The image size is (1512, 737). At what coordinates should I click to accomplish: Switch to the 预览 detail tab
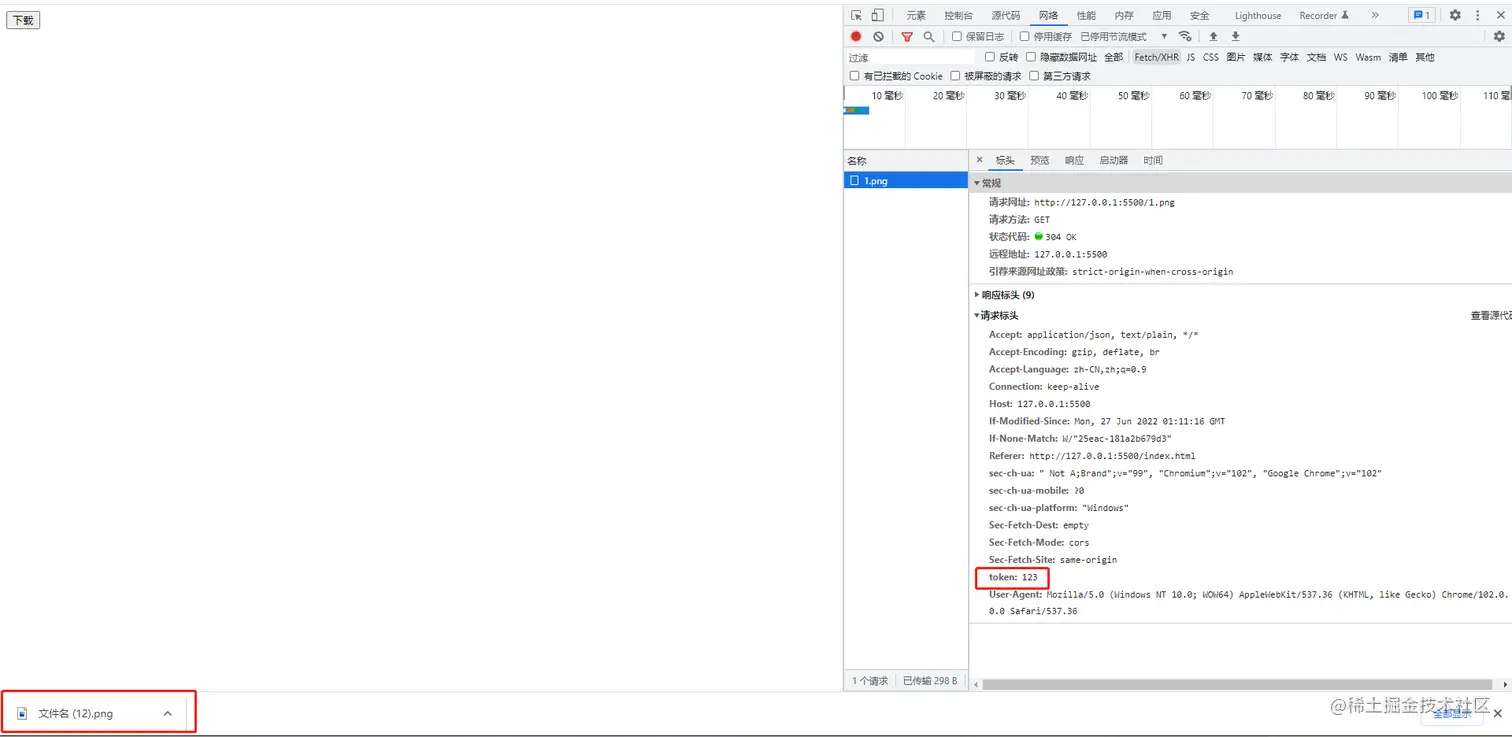point(1040,160)
